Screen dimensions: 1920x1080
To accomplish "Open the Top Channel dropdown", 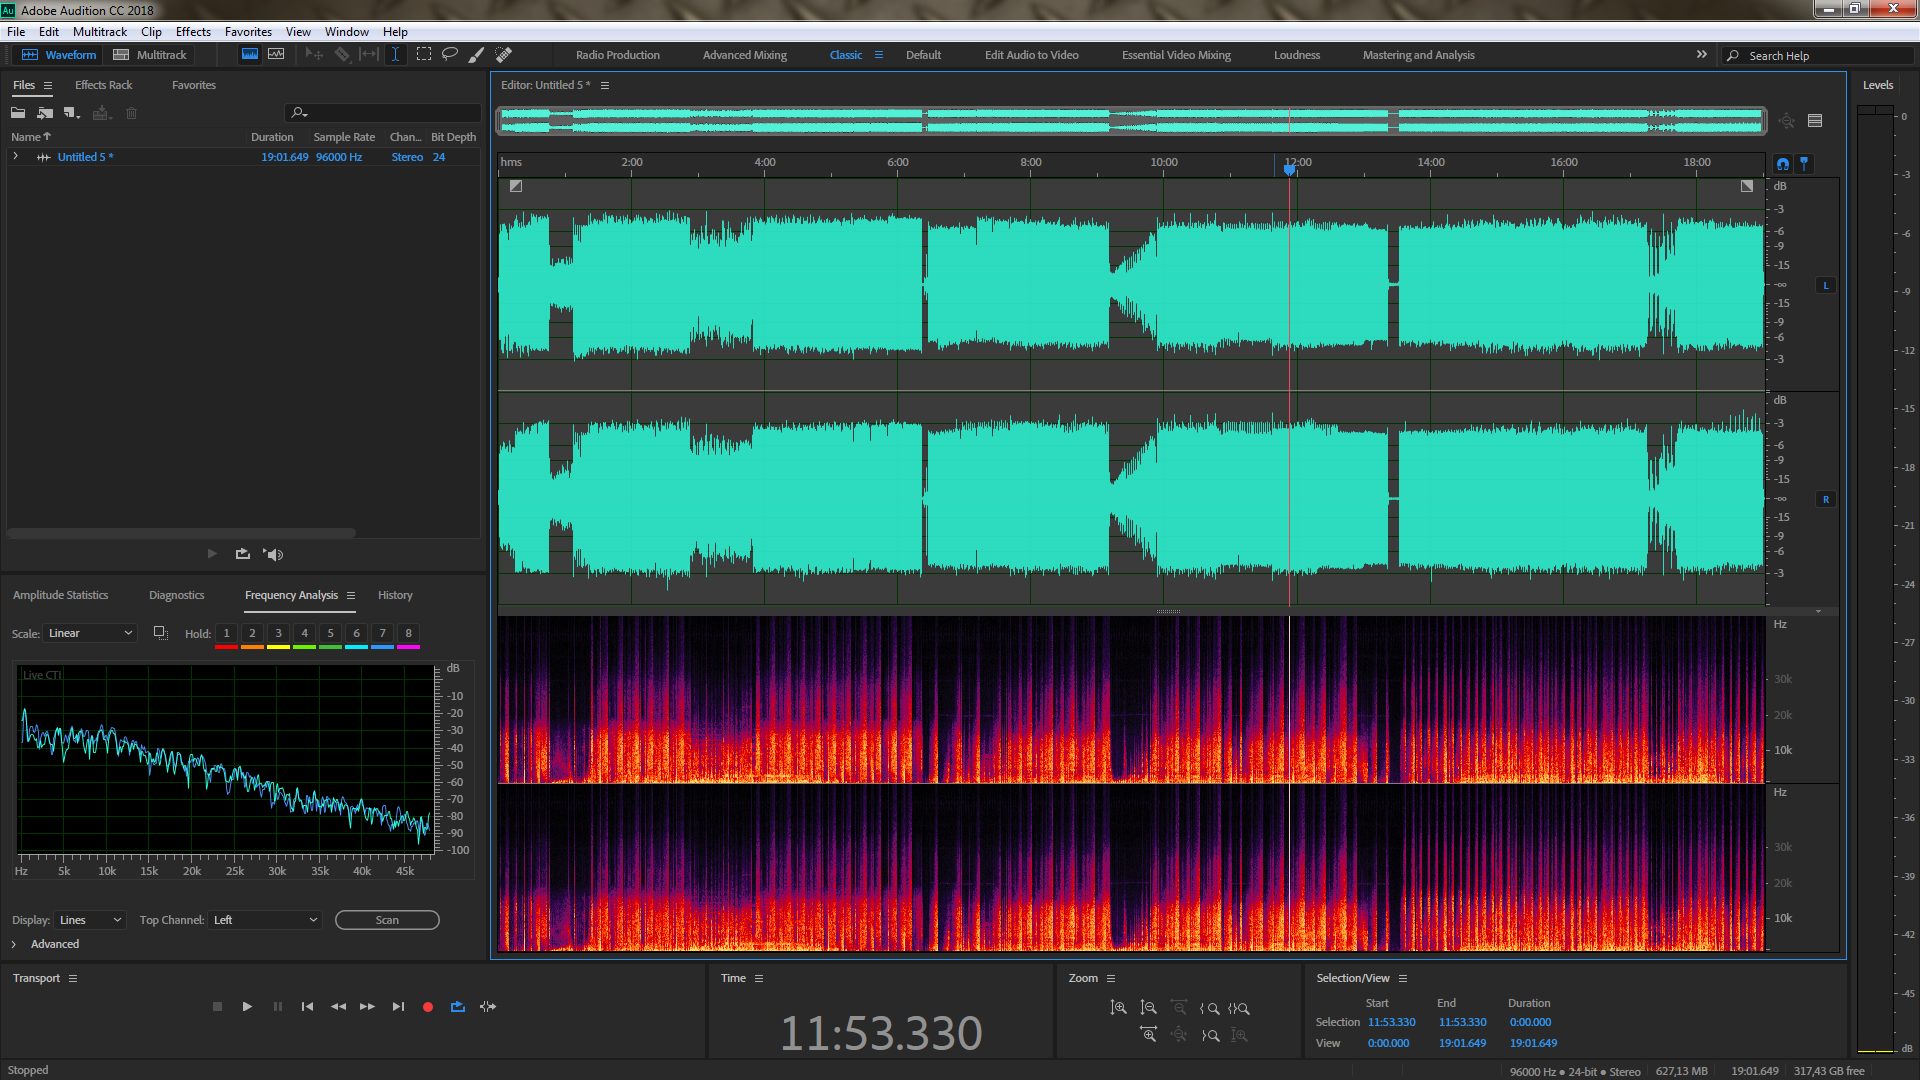I will click(x=265, y=920).
